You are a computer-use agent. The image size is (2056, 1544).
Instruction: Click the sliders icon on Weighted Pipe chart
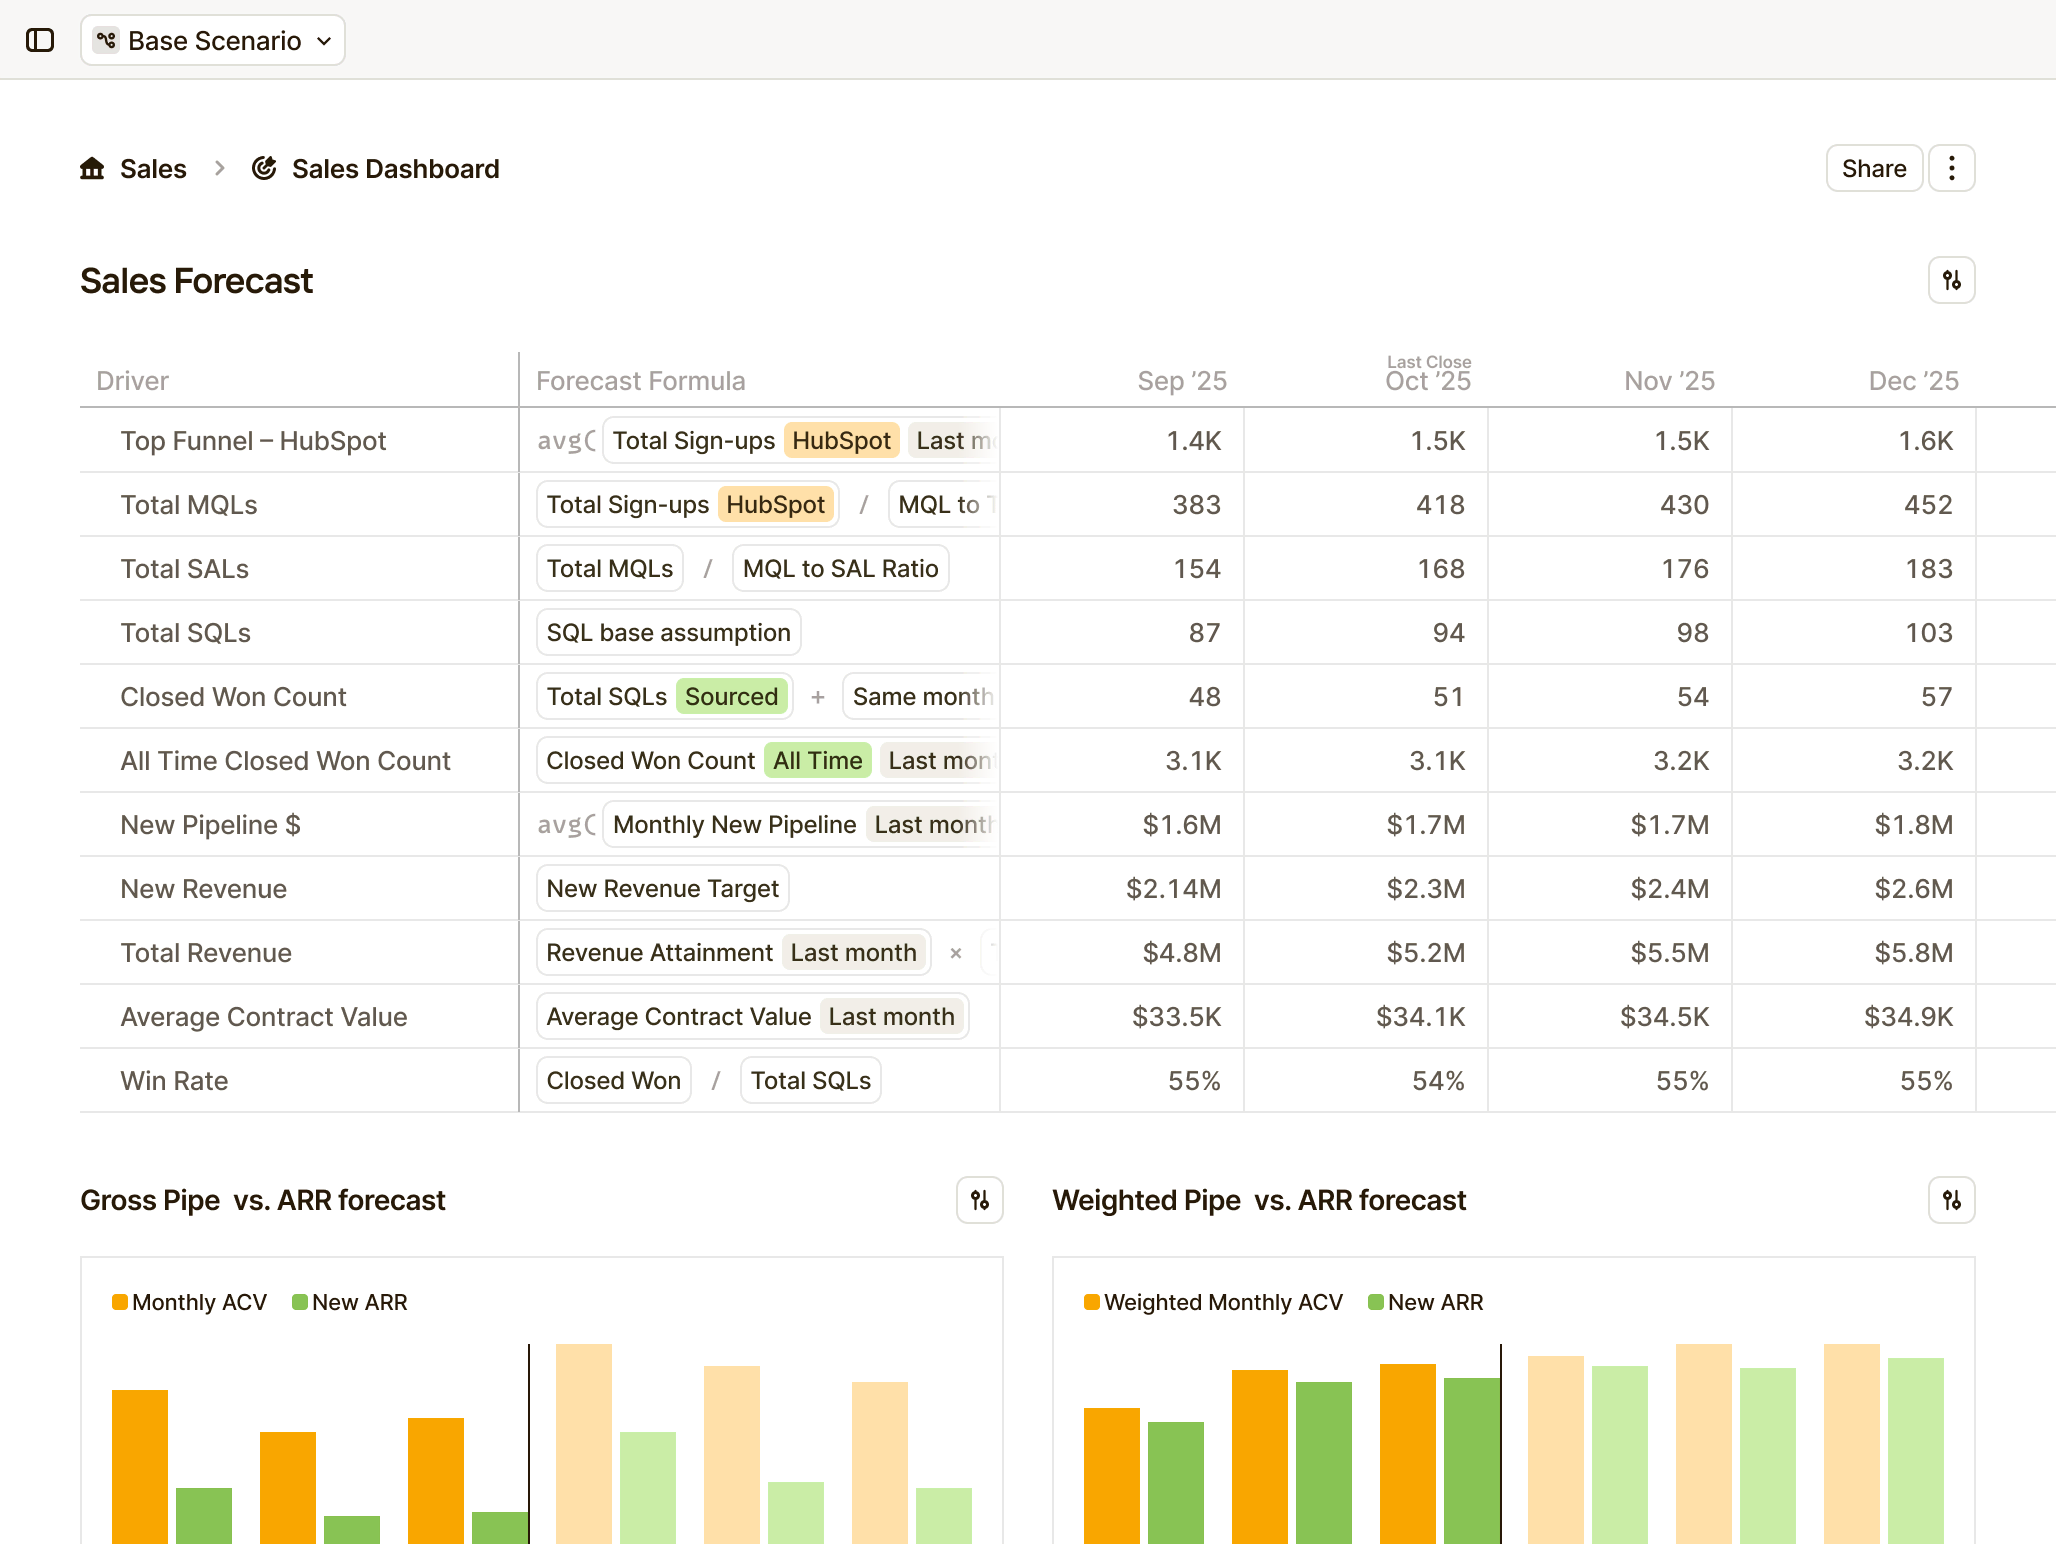[x=1951, y=1201]
